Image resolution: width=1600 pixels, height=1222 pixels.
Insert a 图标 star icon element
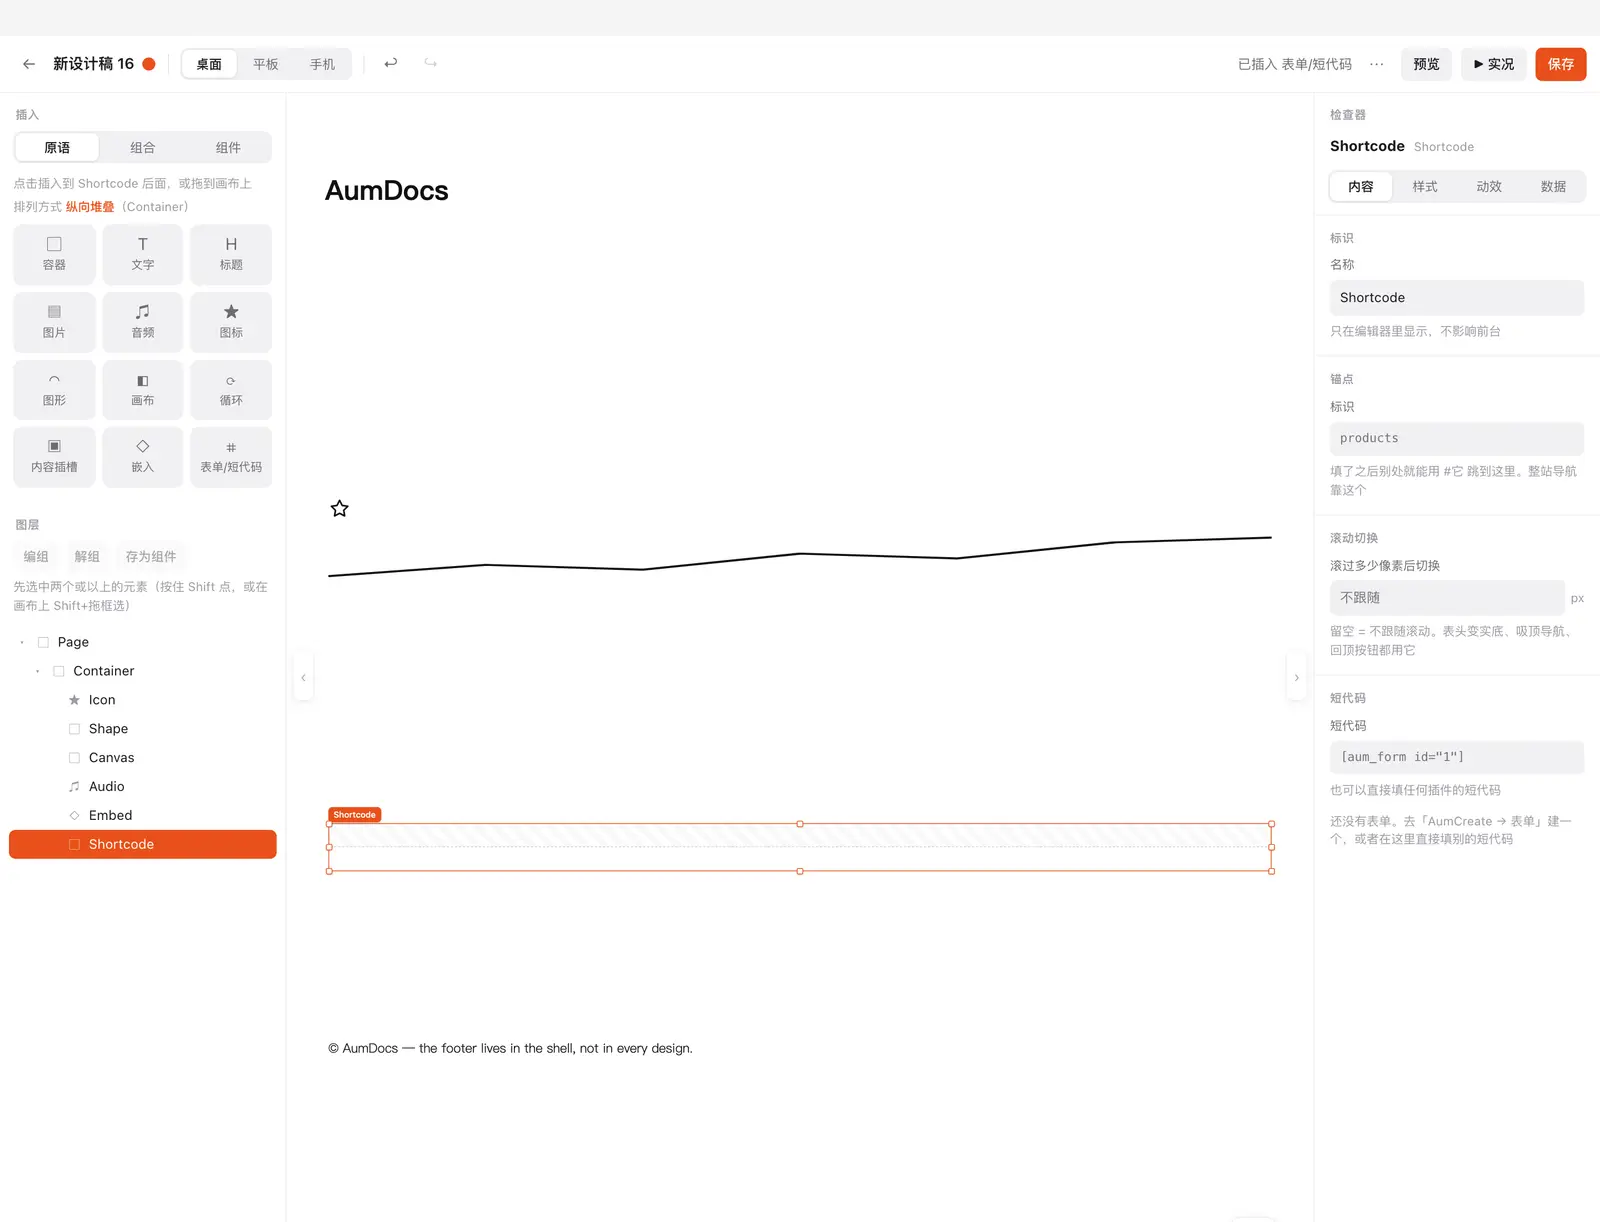coord(231,322)
